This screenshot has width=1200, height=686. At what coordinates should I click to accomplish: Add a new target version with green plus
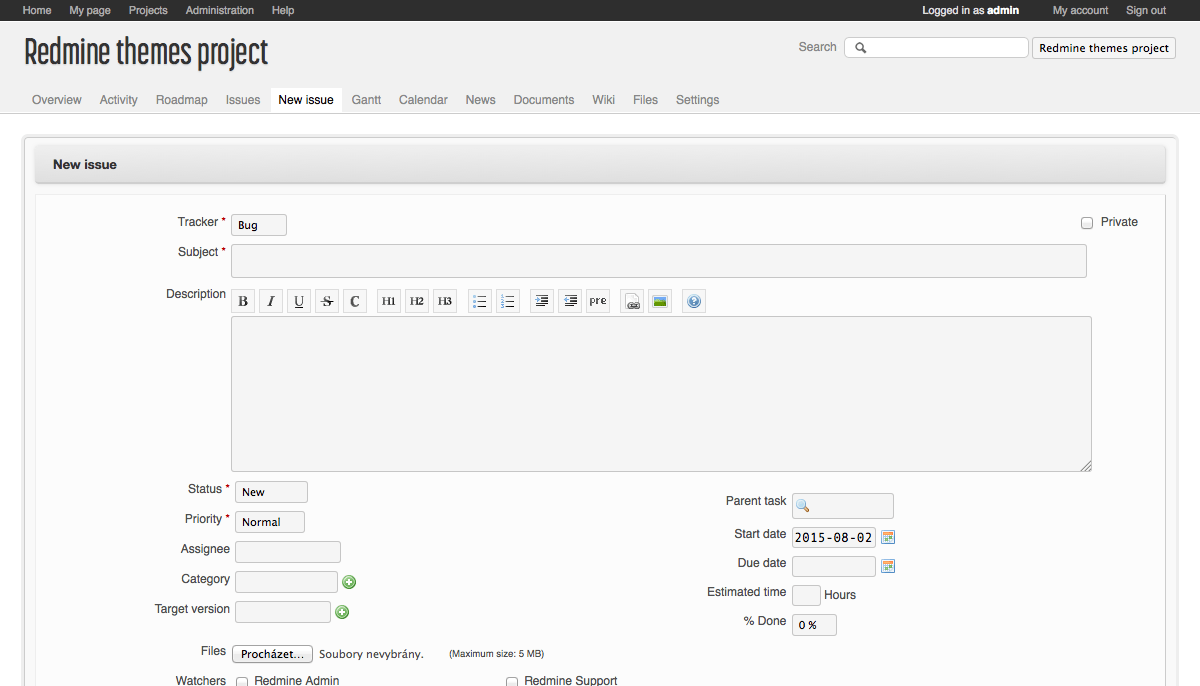click(342, 612)
